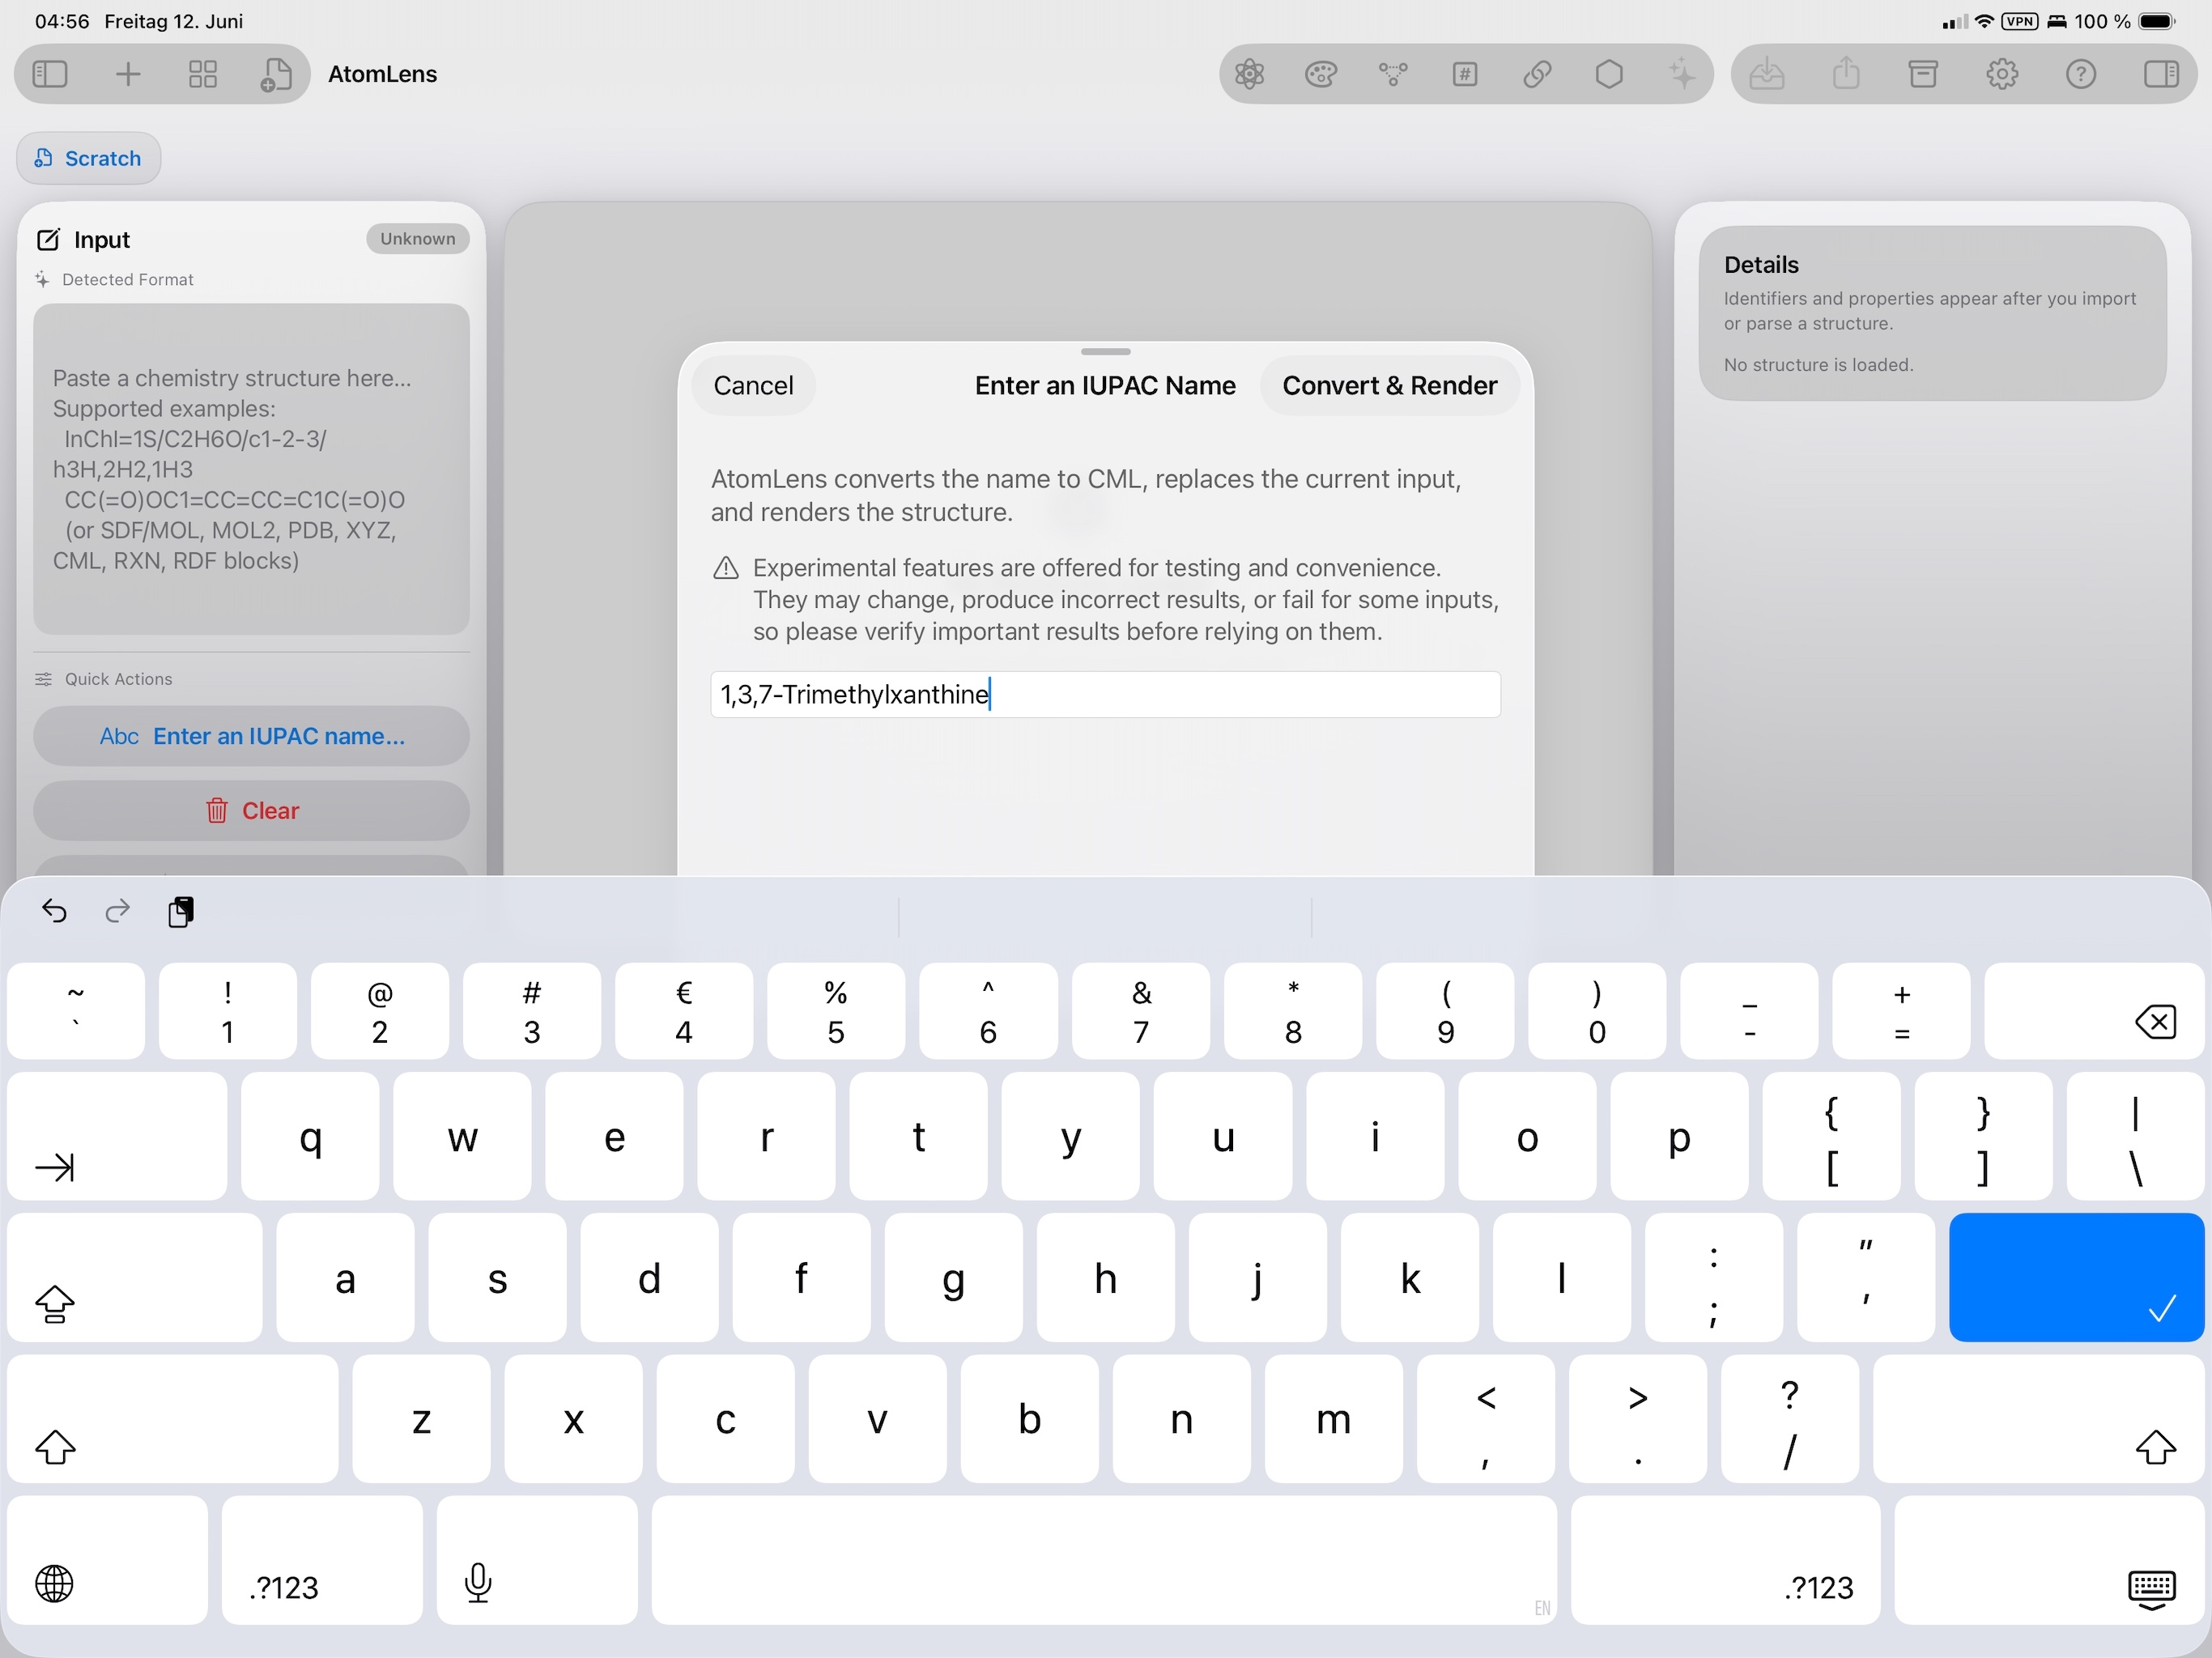Click the import tray icon

(1767, 74)
